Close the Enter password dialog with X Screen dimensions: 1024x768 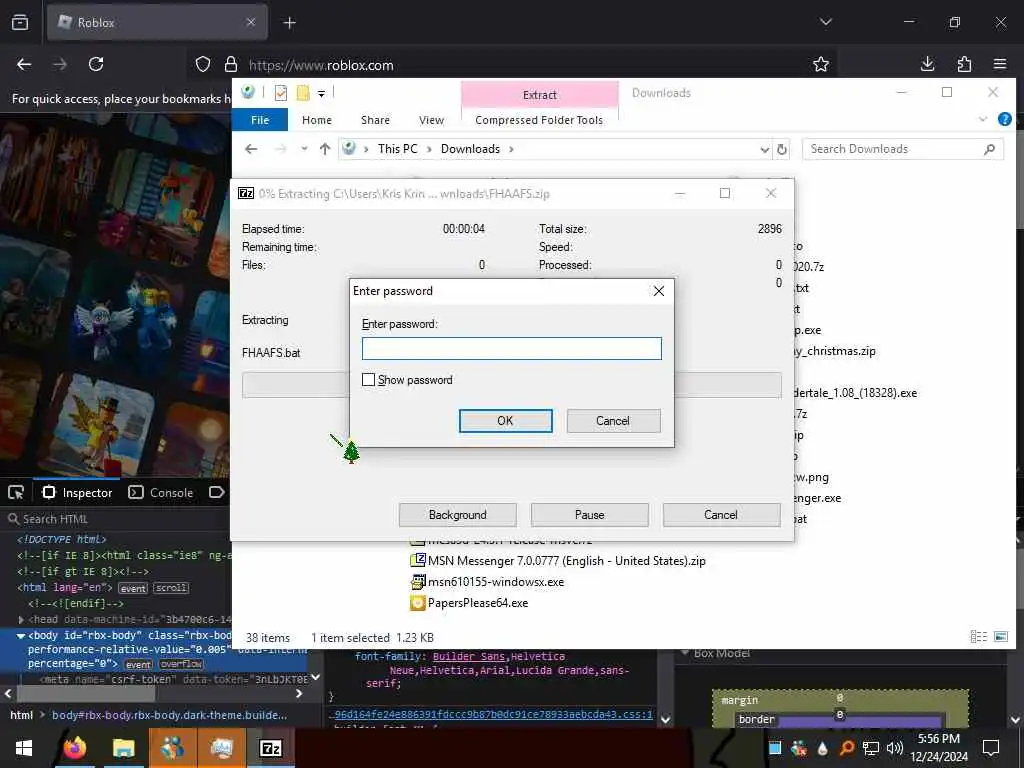pos(658,291)
